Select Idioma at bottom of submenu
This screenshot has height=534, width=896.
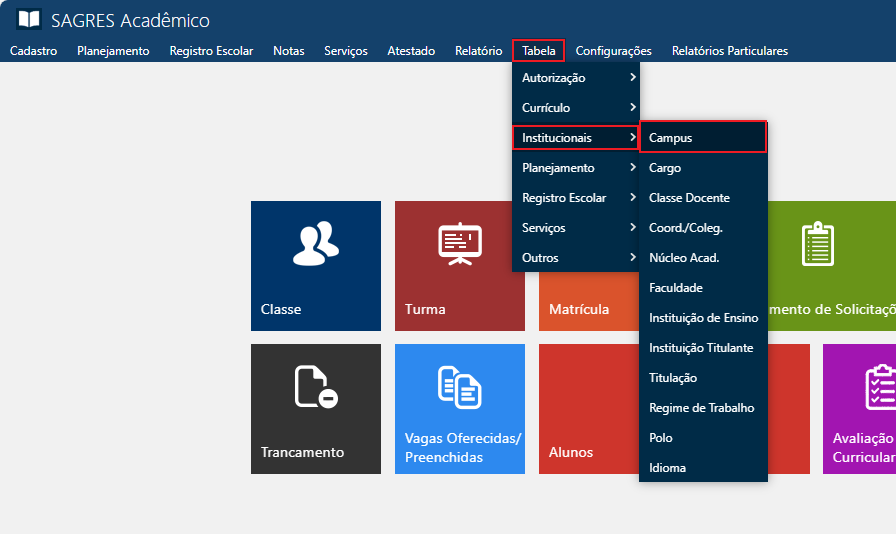tap(667, 468)
